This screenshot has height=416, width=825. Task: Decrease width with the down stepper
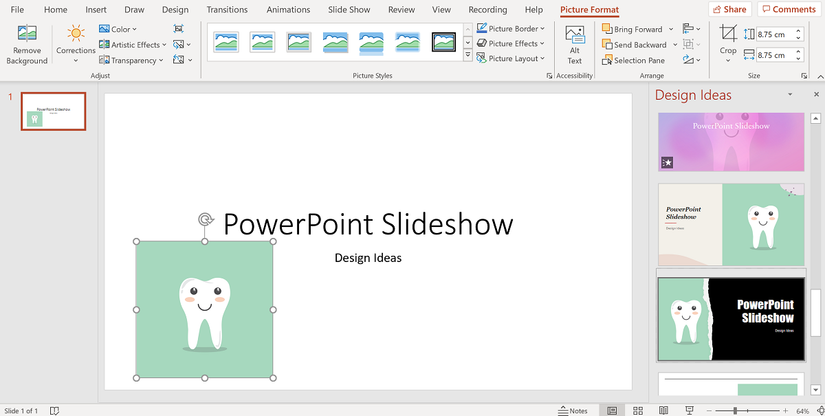[799, 58]
